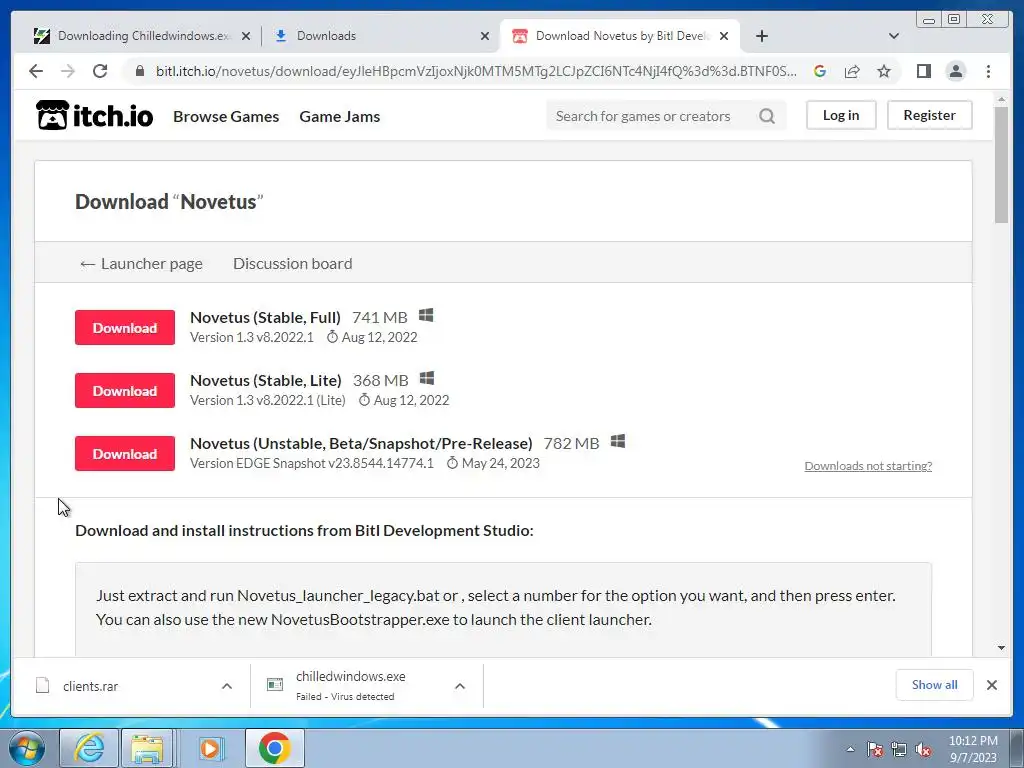Open Chrome three-dot menu
The image size is (1024, 768).
(x=988, y=71)
